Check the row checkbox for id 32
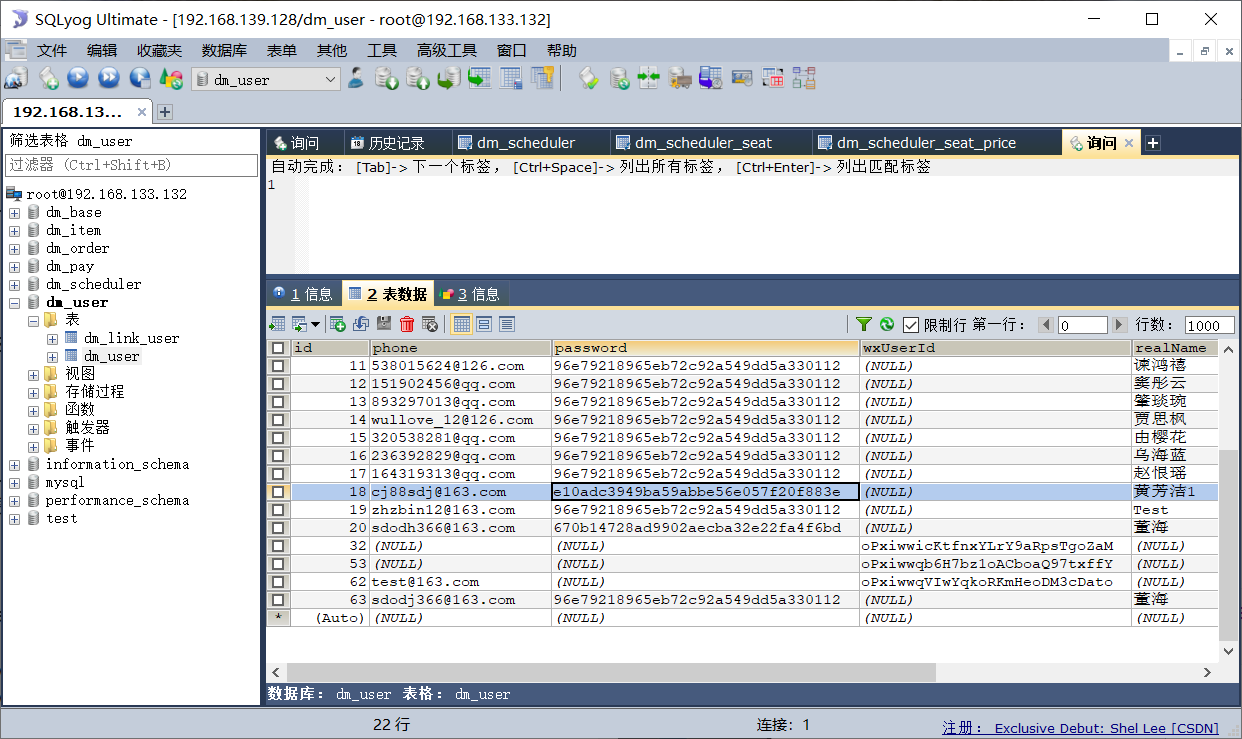Viewport: 1242px width, 739px height. (278, 546)
